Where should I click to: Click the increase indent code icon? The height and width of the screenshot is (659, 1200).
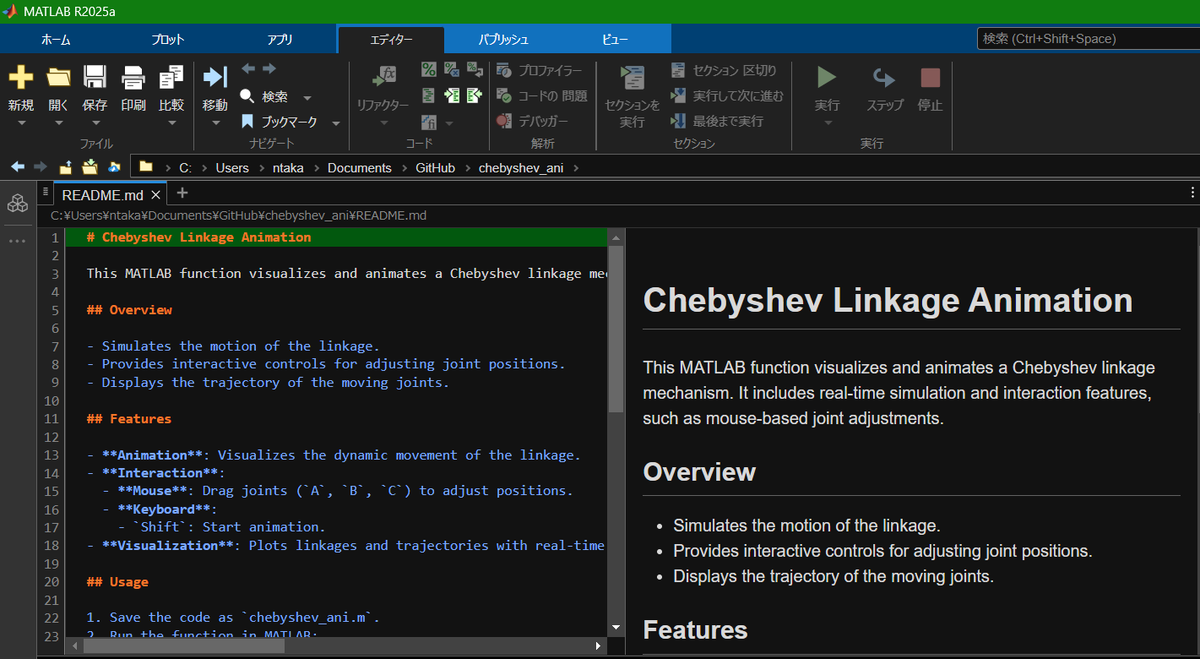(x=451, y=96)
